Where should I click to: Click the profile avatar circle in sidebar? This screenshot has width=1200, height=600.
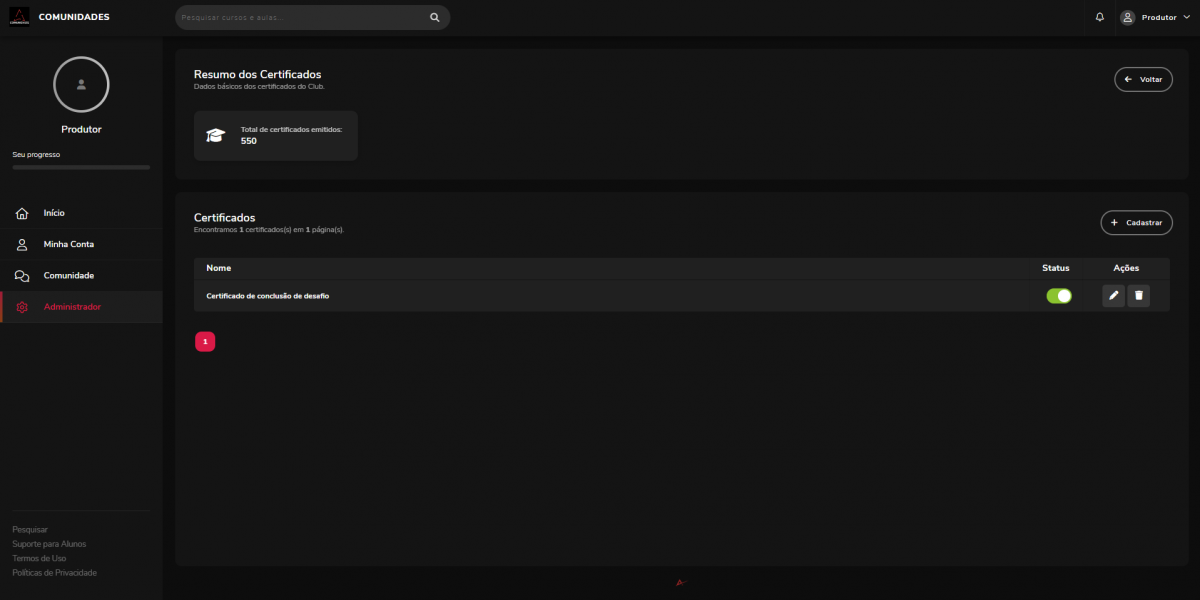pos(81,84)
